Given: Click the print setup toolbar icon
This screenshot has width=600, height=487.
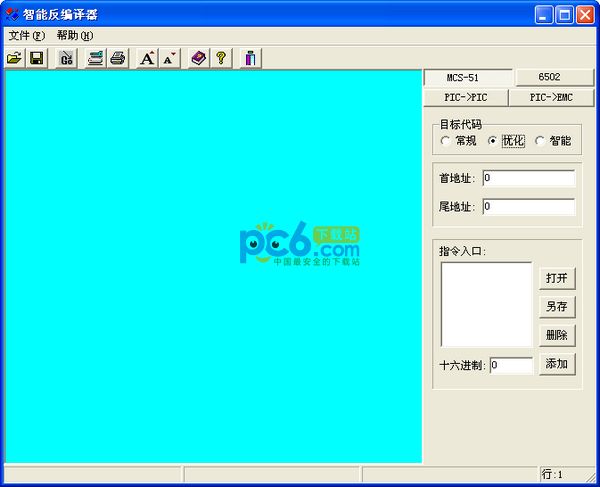Looking at the screenshot, I should [x=95, y=59].
